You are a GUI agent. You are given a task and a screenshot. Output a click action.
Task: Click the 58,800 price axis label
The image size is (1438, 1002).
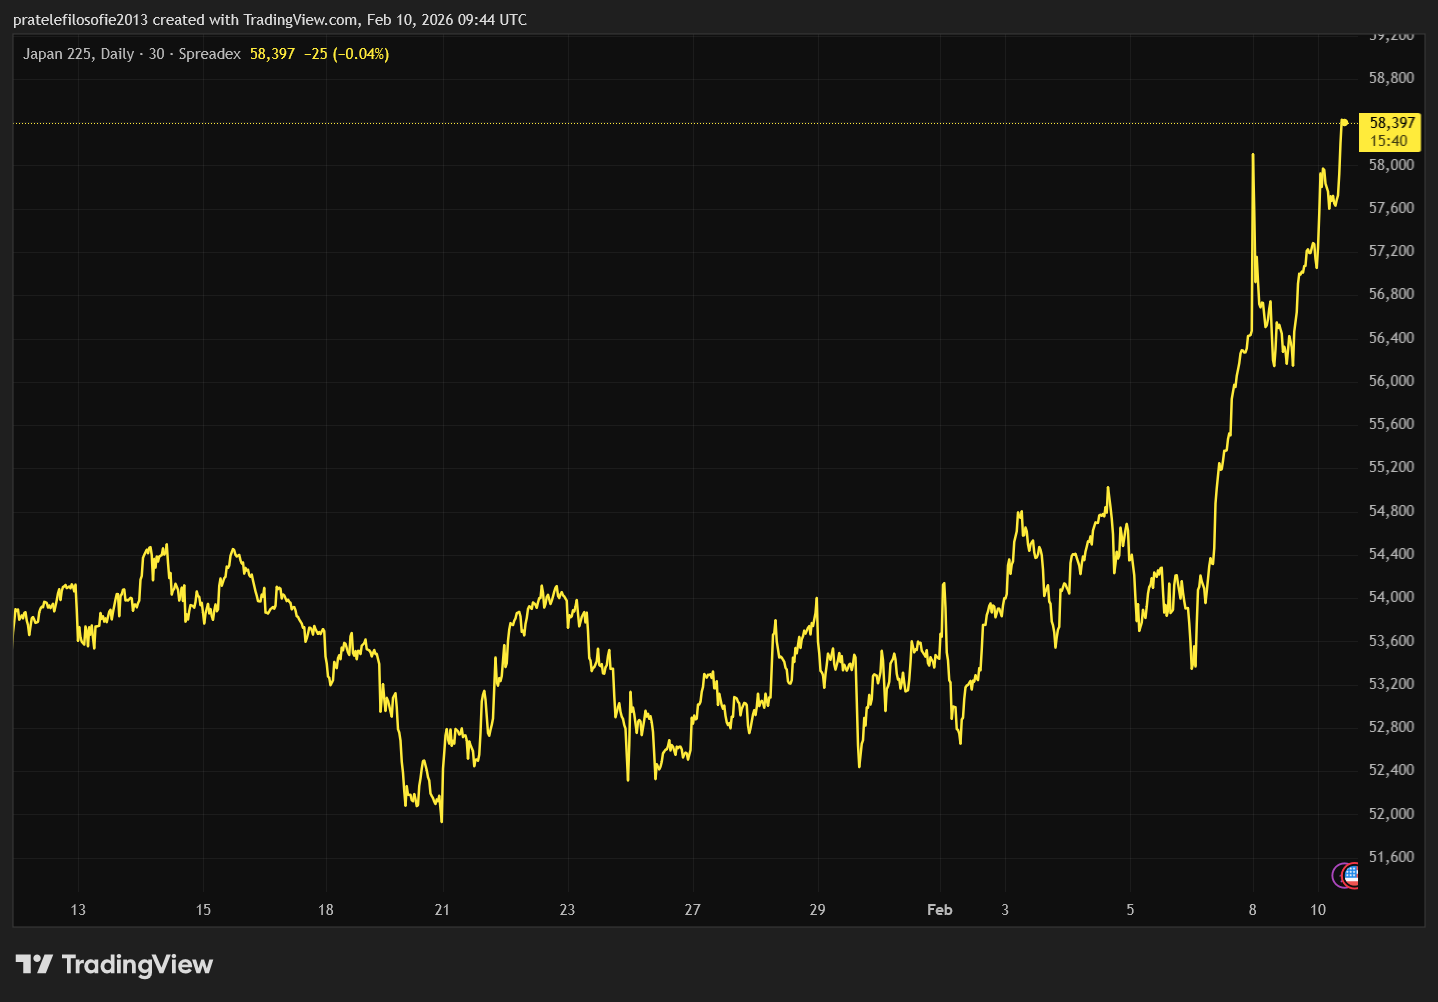(1391, 78)
